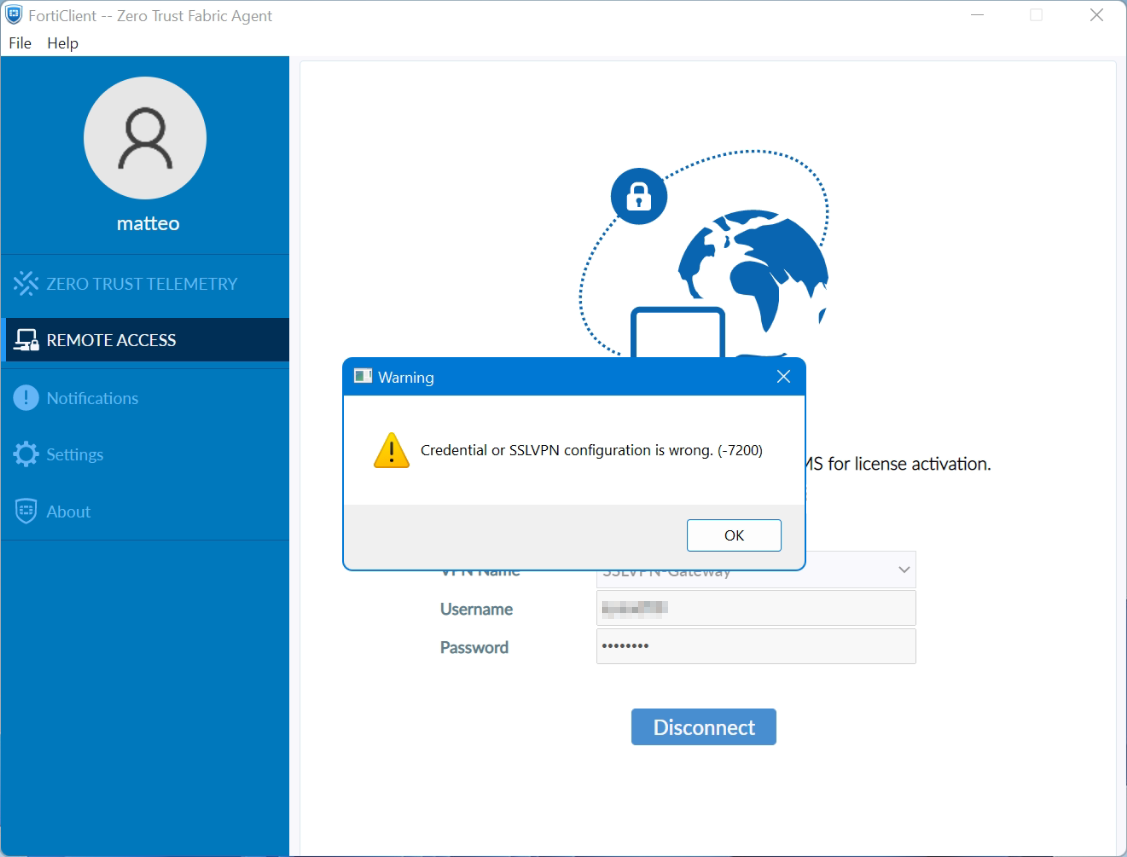Close the Warning dialog with its X
1127x857 pixels.
tap(783, 376)
